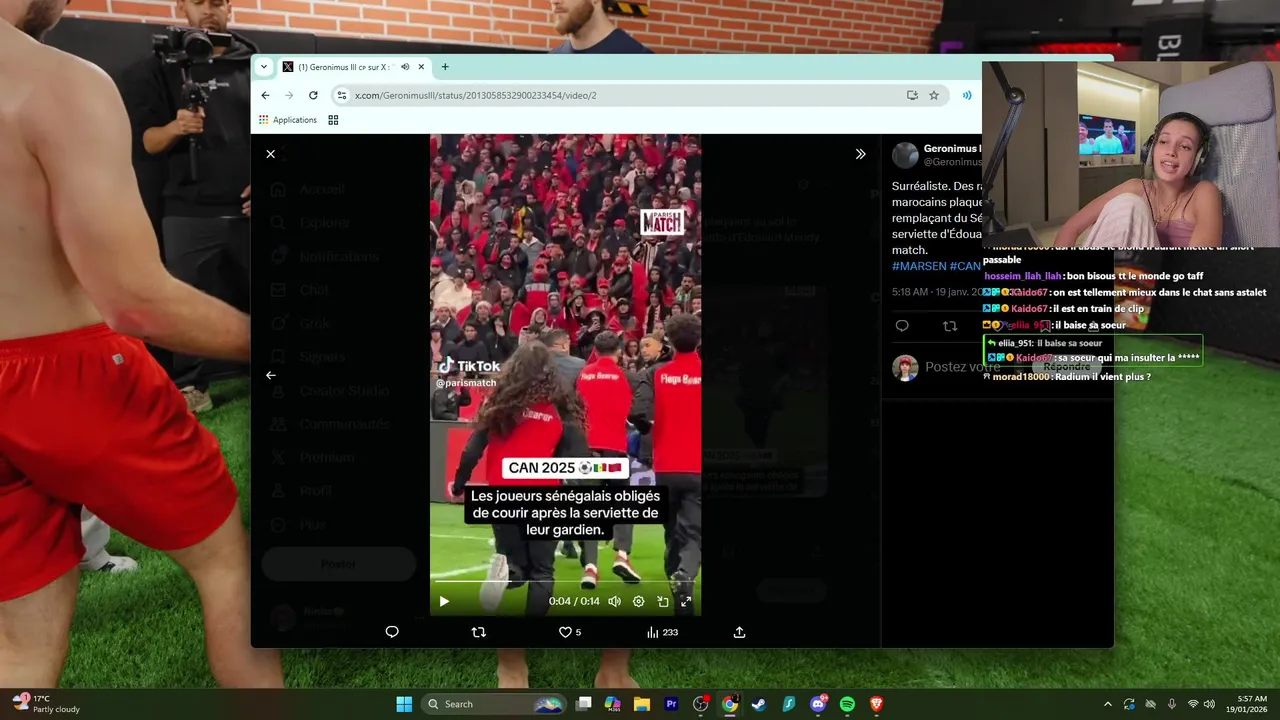
Task: Expand the video to fullscreen
Action: click(x=686, y=602)
